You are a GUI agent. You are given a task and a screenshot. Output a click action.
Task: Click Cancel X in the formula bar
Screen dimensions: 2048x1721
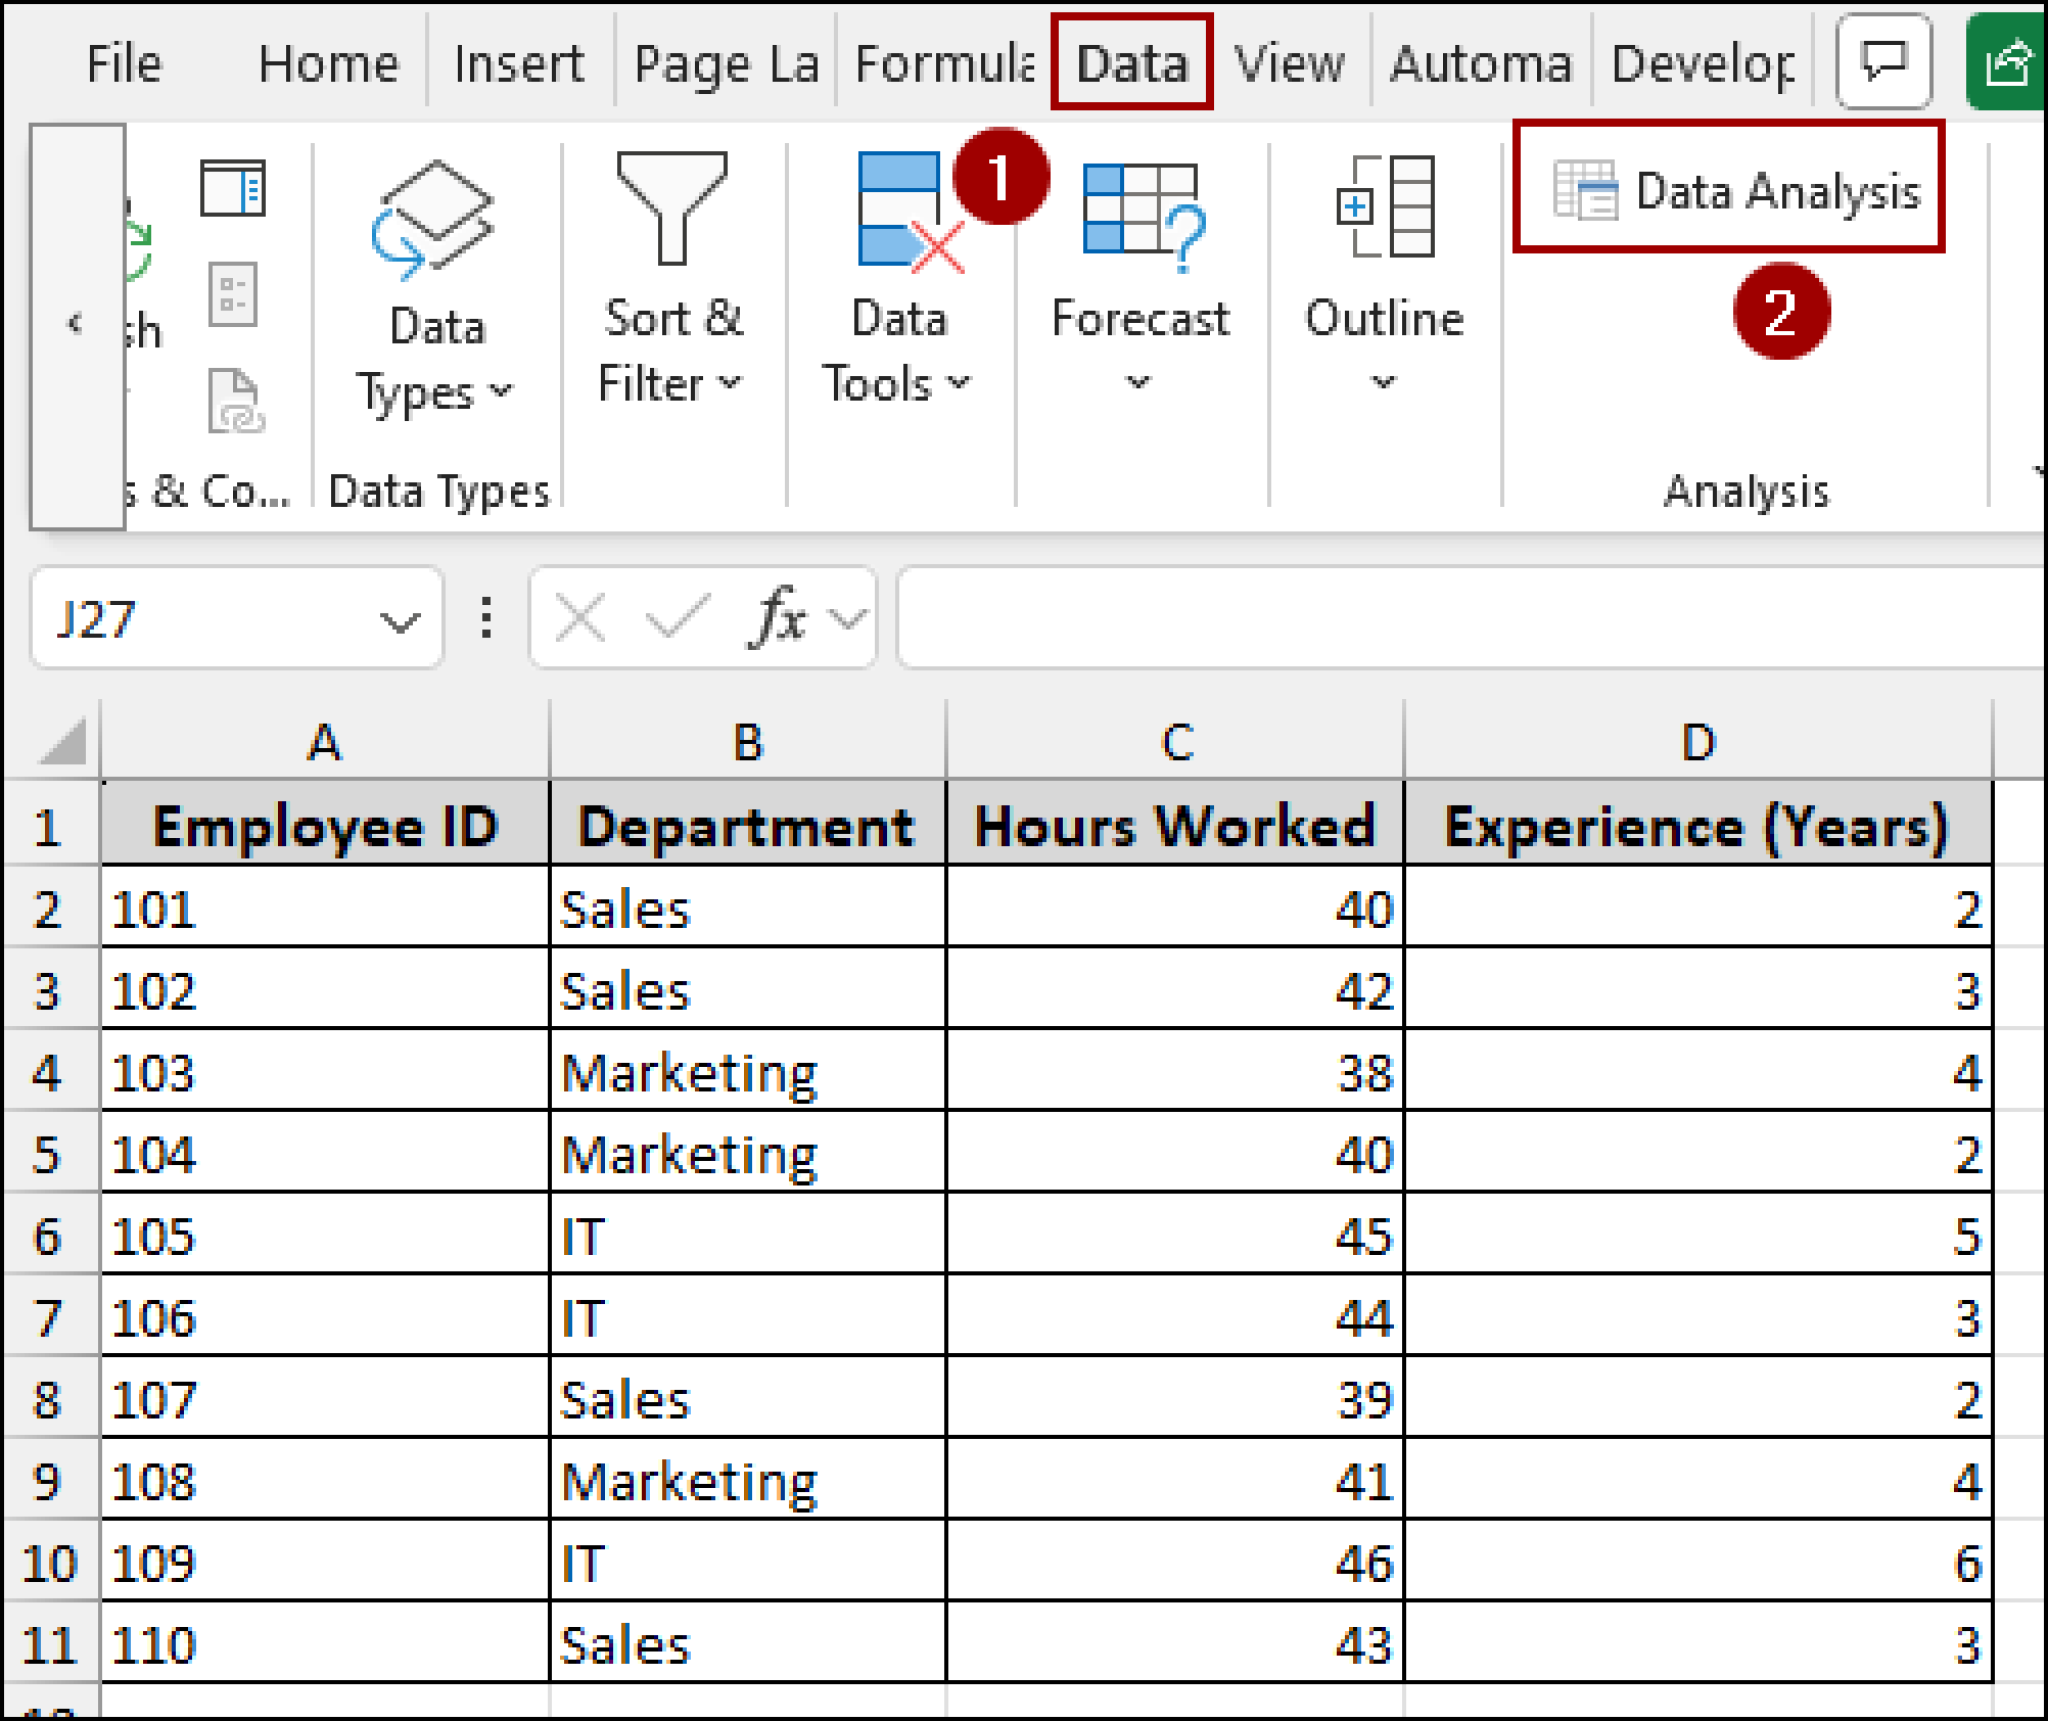578,617
